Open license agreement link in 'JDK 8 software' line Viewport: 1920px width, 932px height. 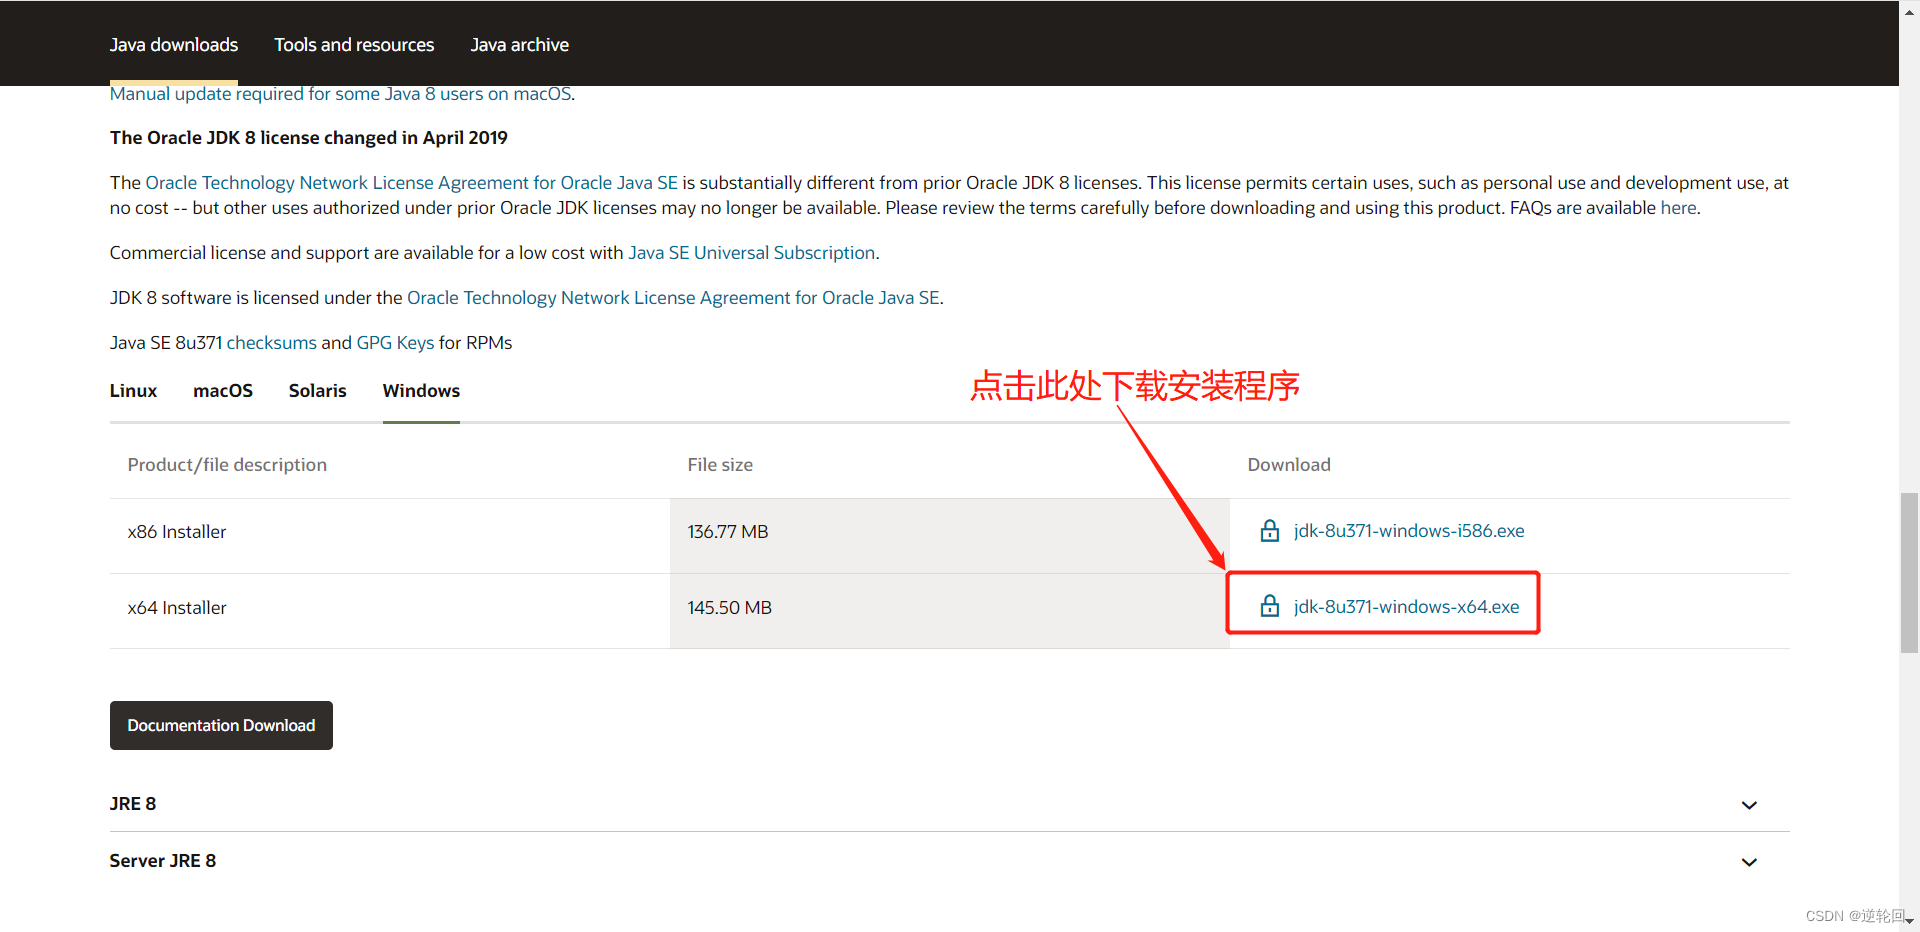click(x=673, y=298)
